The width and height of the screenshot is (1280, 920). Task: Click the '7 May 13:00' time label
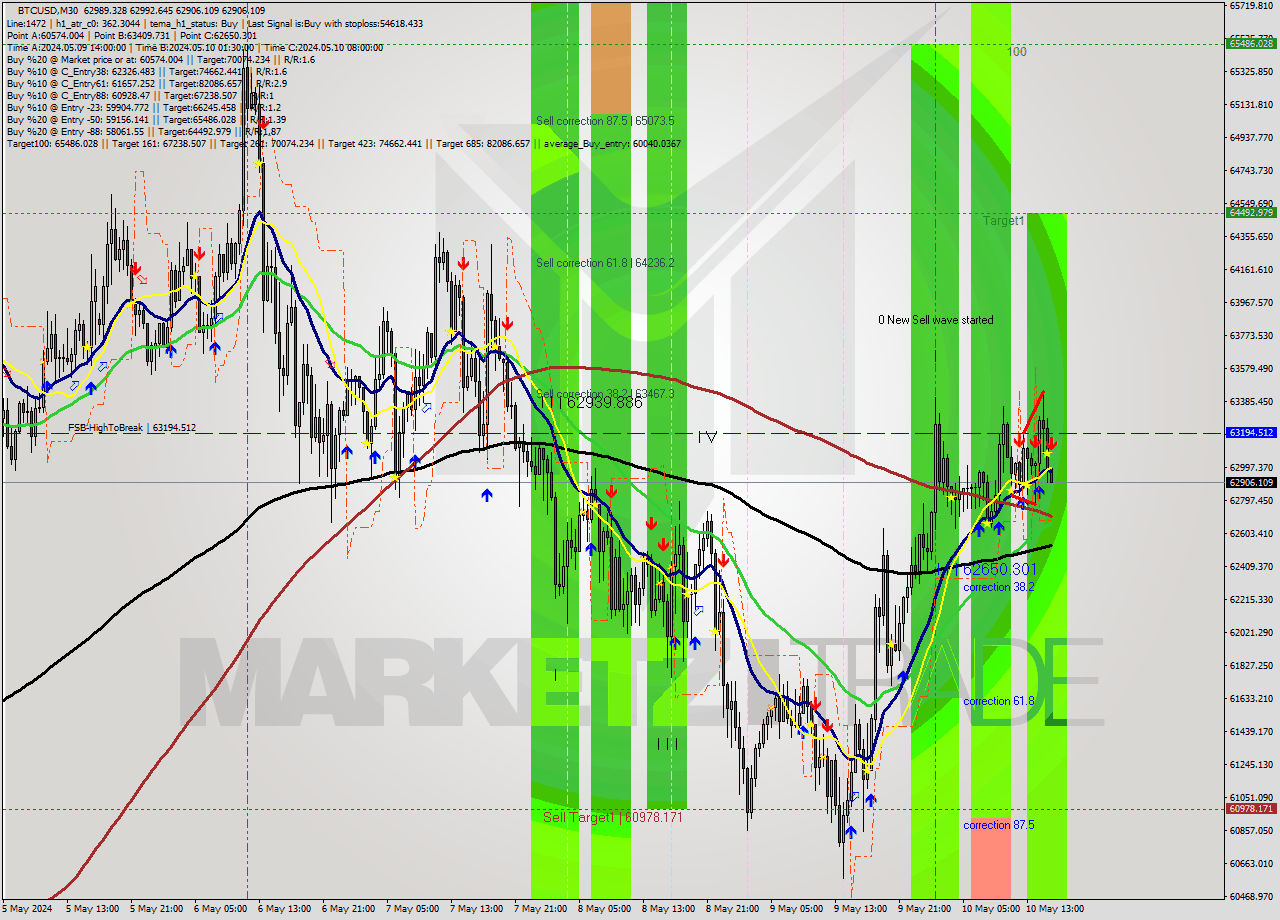point(476,909)
